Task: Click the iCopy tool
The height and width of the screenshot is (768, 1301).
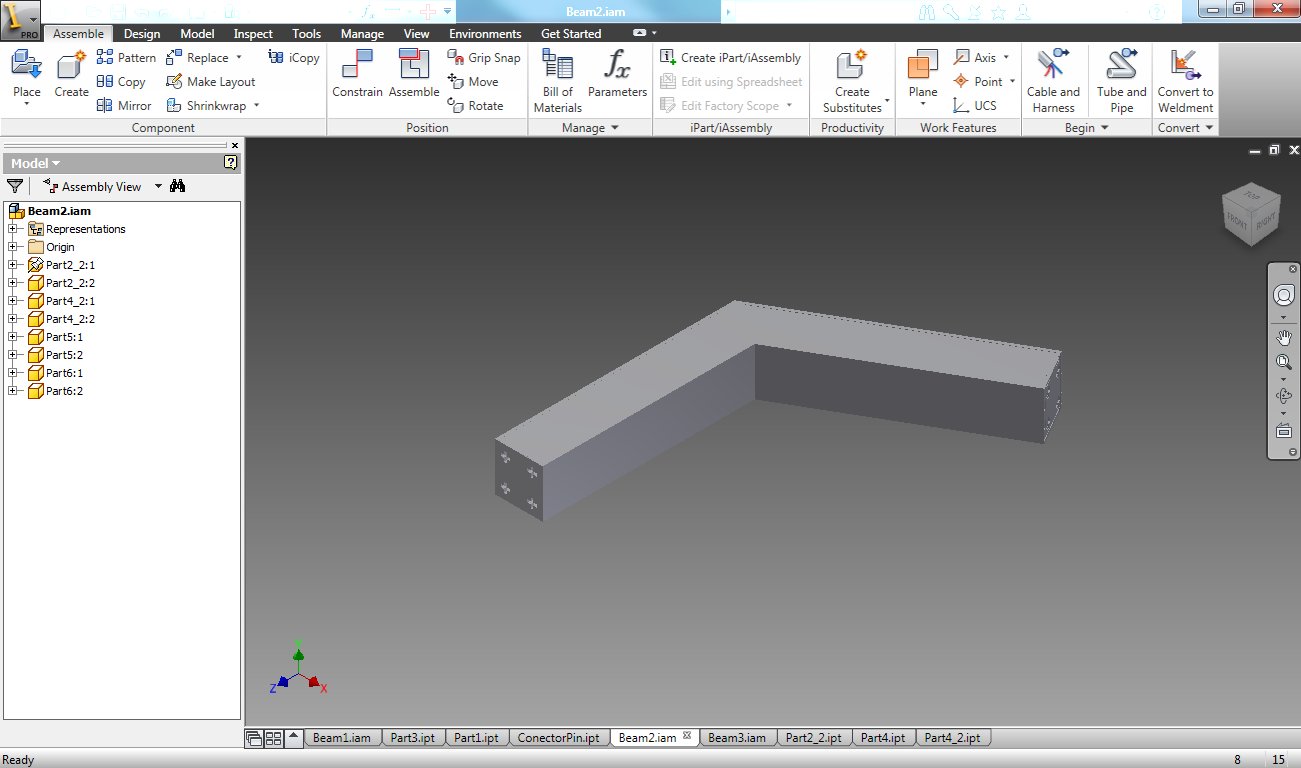Action: [x=294, y=58]
